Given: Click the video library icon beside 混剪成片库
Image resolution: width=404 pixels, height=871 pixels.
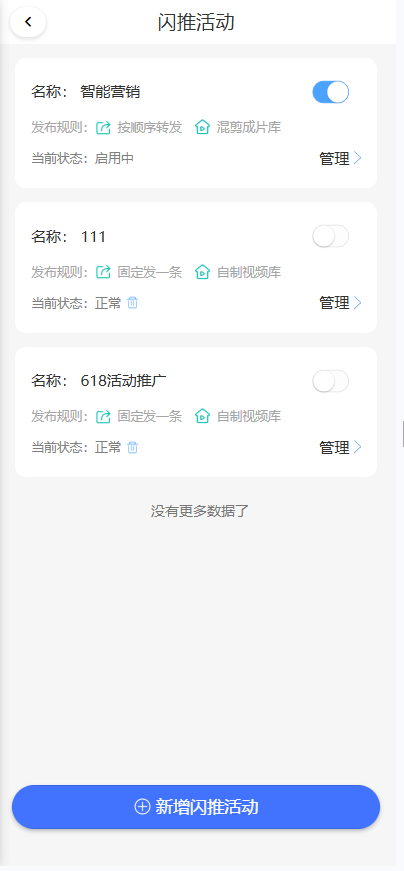Looking at the screenshot, I should (203, 127).
